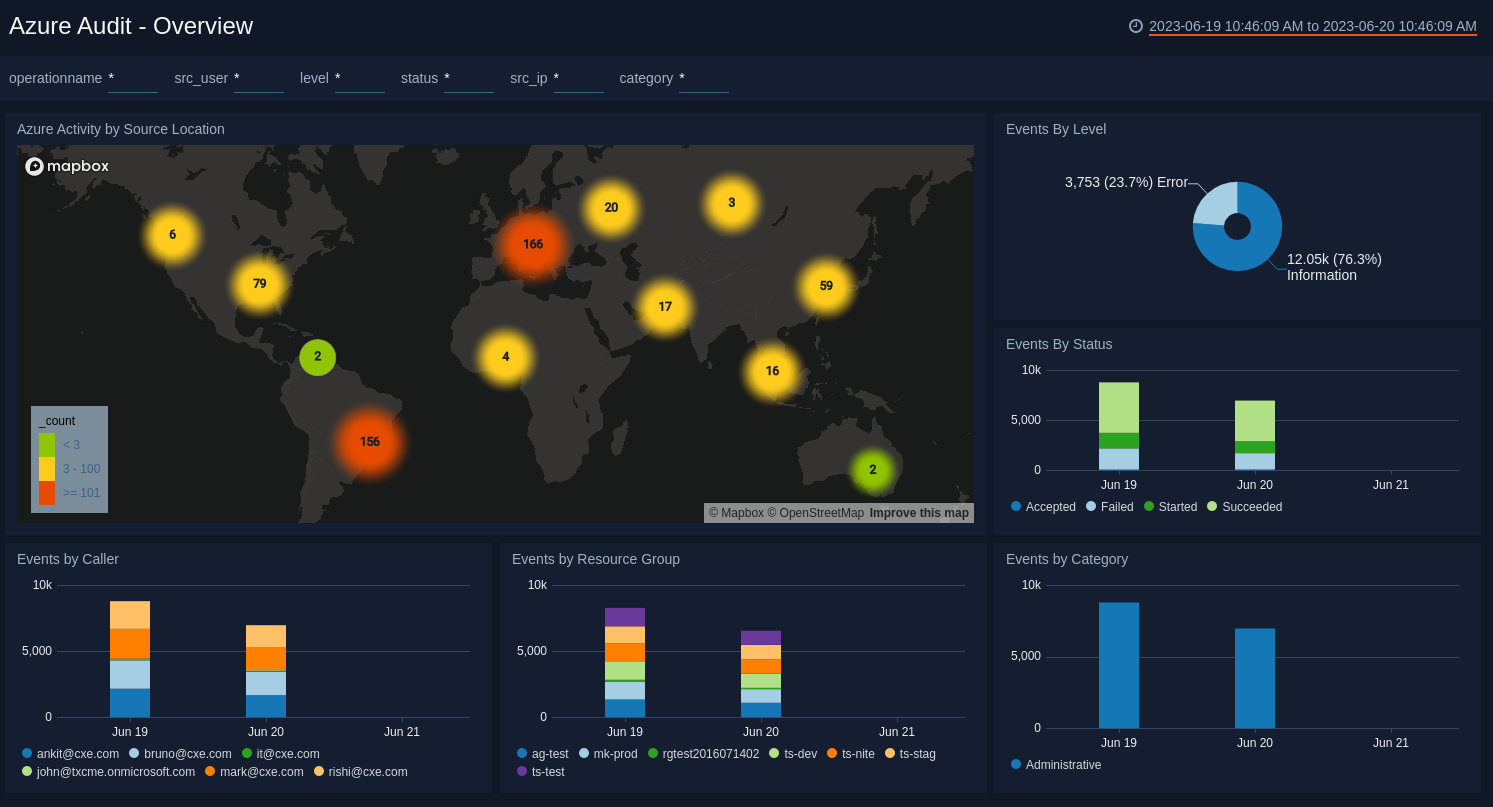Click the 'Events by Caller' panel title

tap(68, 559)
